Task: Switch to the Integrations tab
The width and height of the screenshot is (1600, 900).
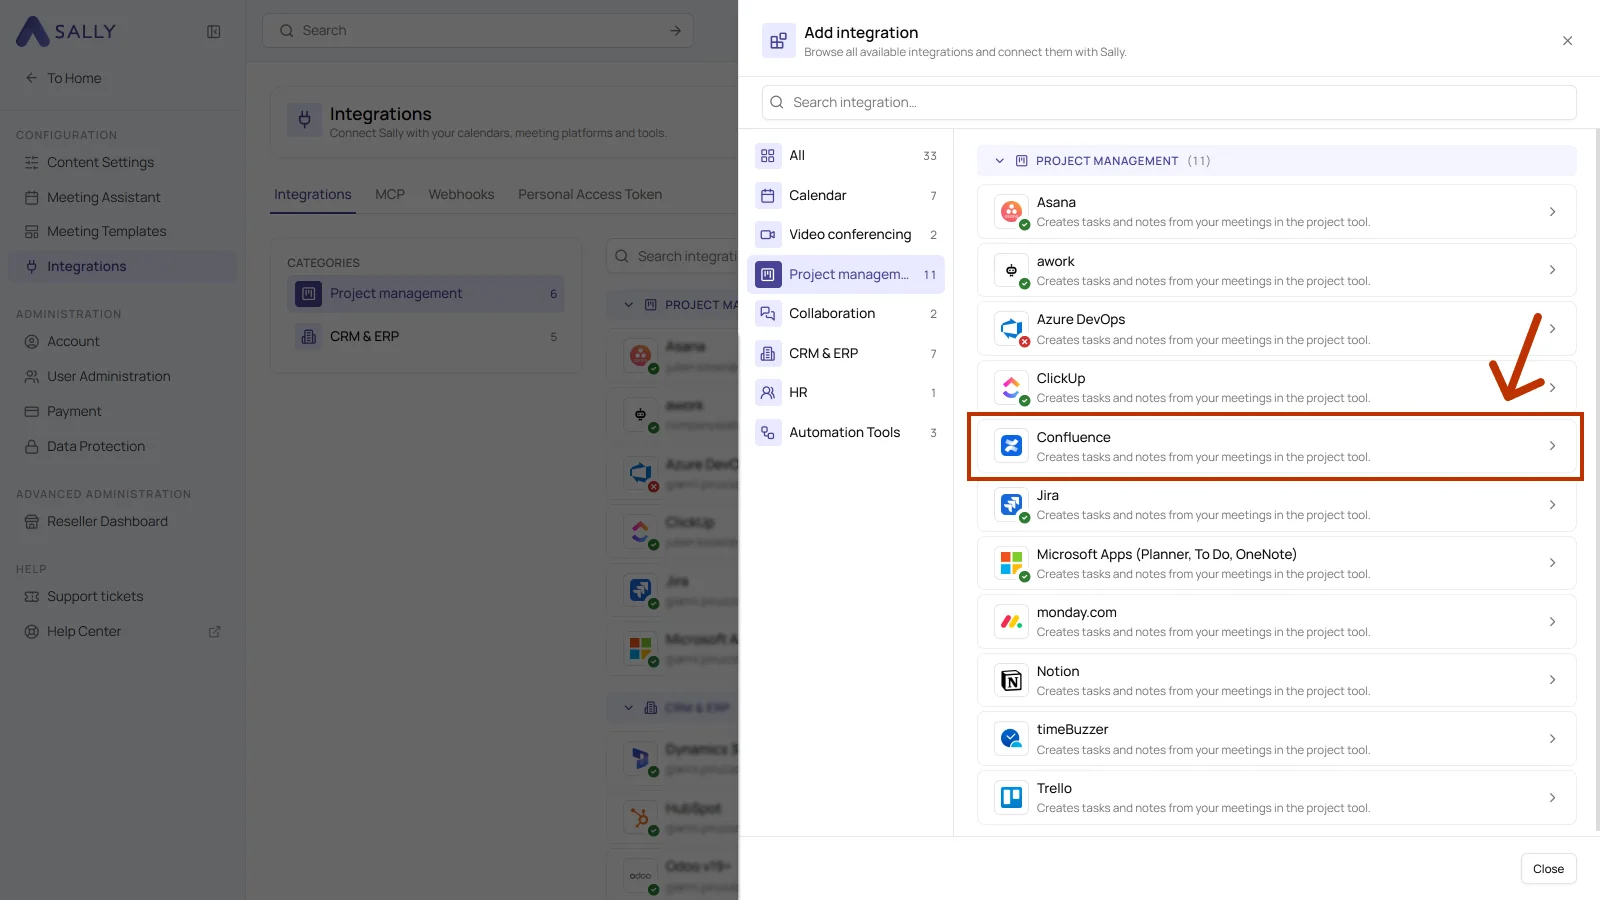Action: 313,195
